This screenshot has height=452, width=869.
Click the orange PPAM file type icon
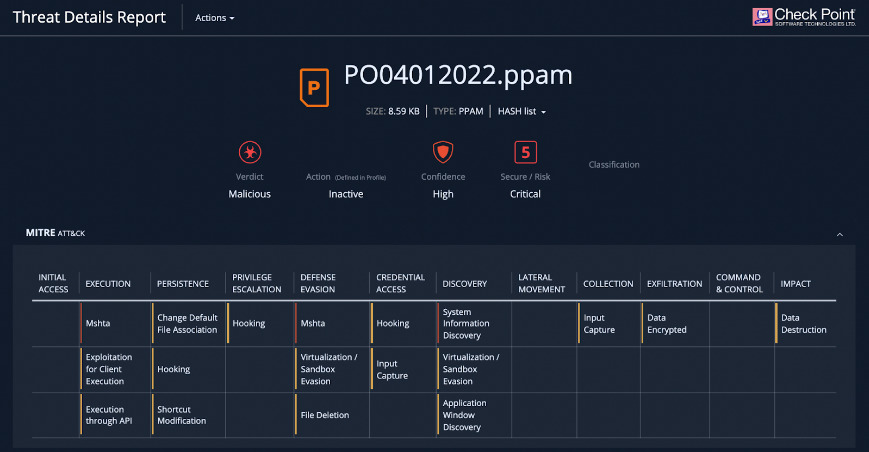tap(314, 88)
